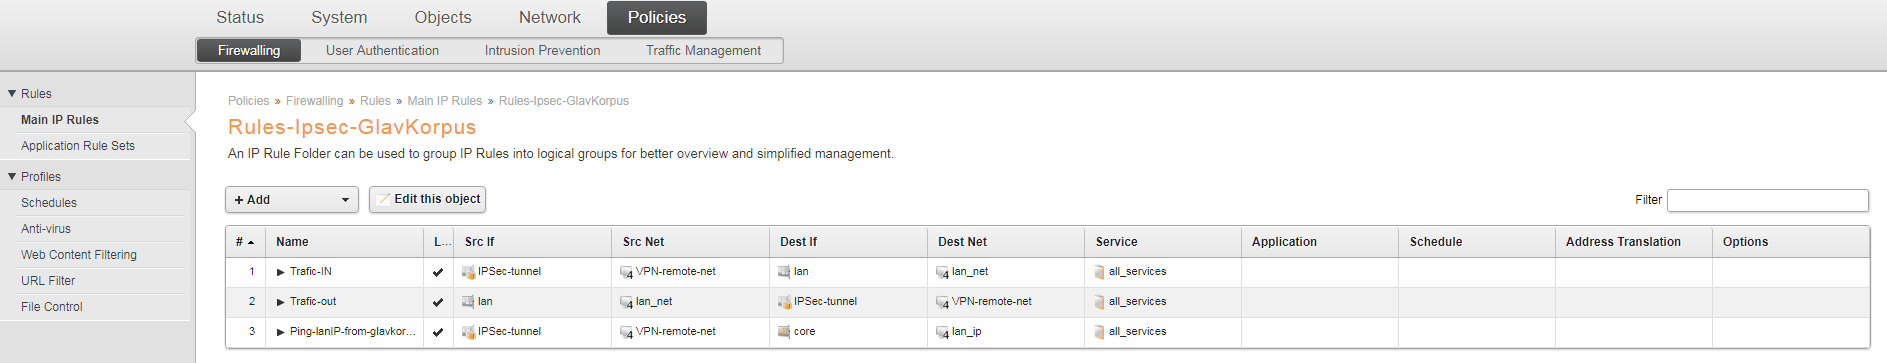Open the Add dropdown menu

coord(292,200)
